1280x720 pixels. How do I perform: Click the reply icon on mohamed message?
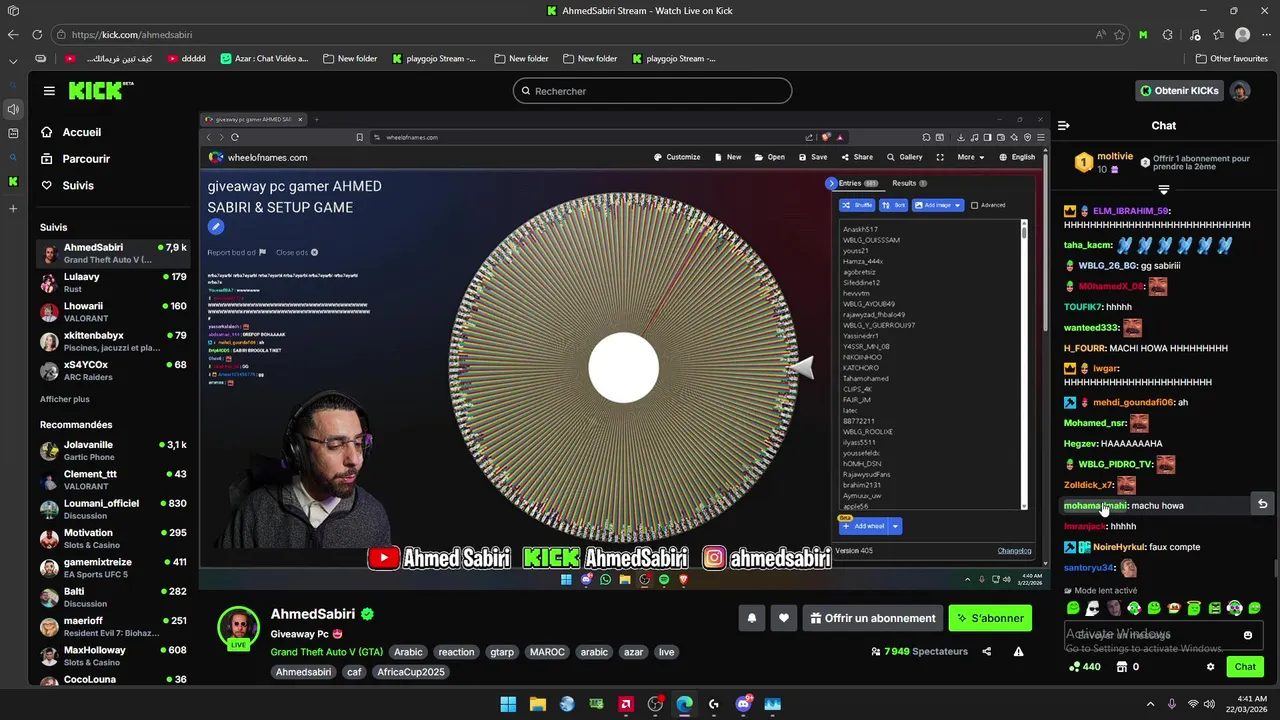[x=1262, y=505]
